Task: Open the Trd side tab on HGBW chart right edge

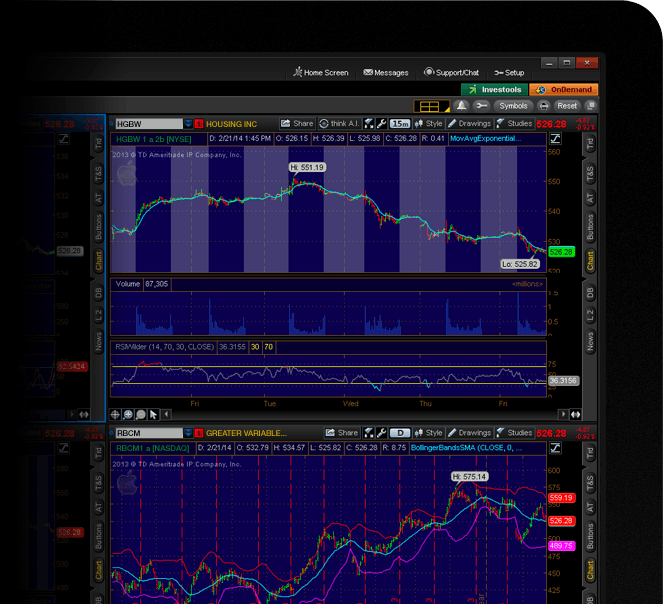Action: point(590,144)
